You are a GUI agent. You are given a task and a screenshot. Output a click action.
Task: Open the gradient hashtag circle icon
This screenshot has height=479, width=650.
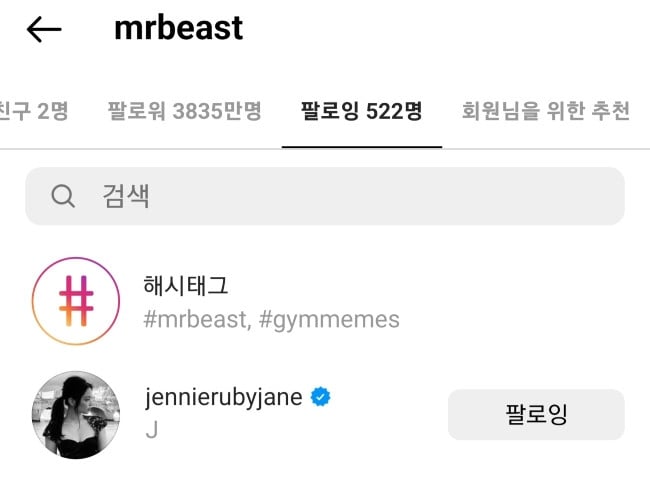pos(76,301)
